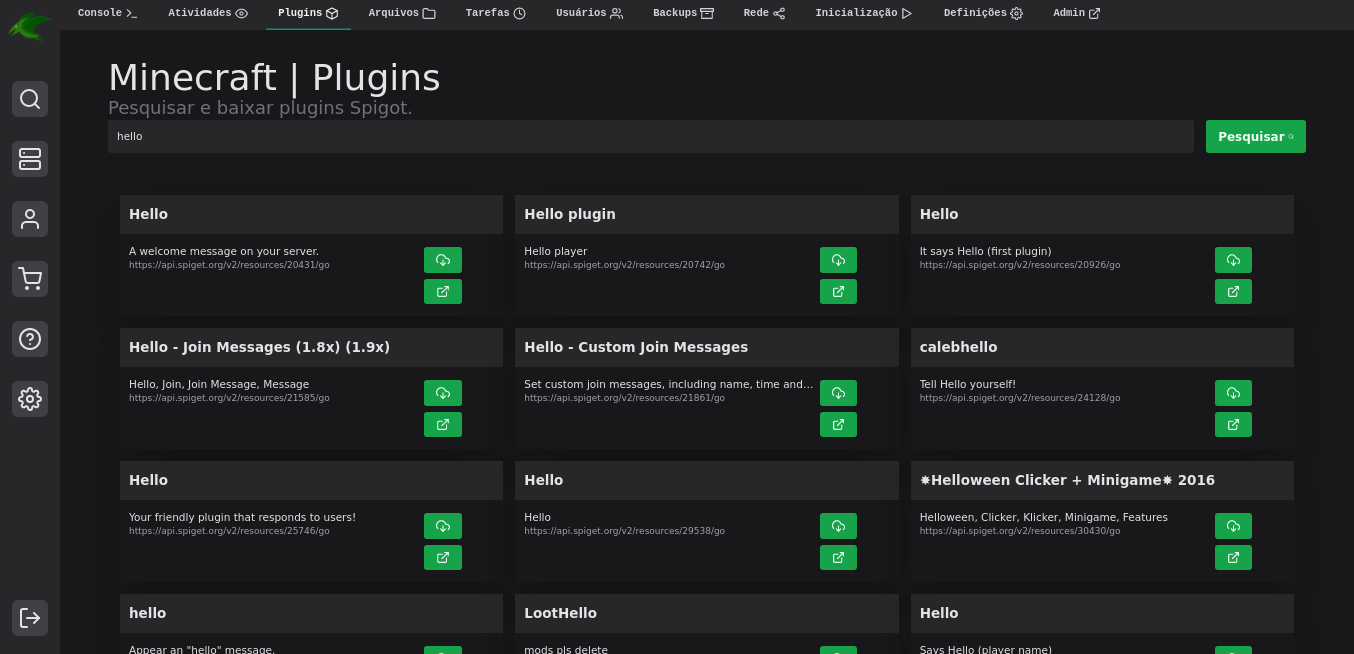
Task: Click URL text ending resources/20431/go
Action: coord(229,265)
